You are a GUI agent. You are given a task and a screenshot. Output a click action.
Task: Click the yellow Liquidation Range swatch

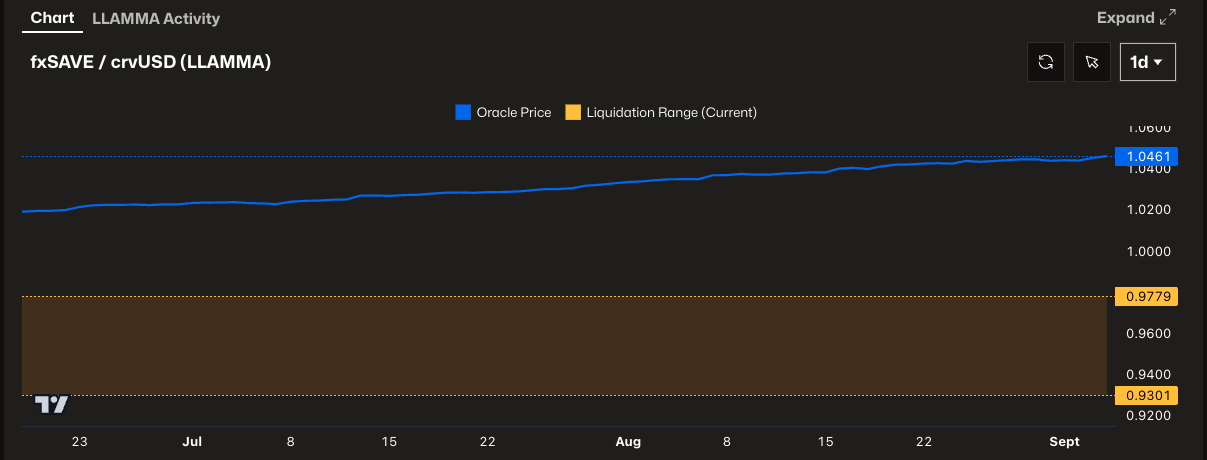pyautogui.click(x=573, y=112)
